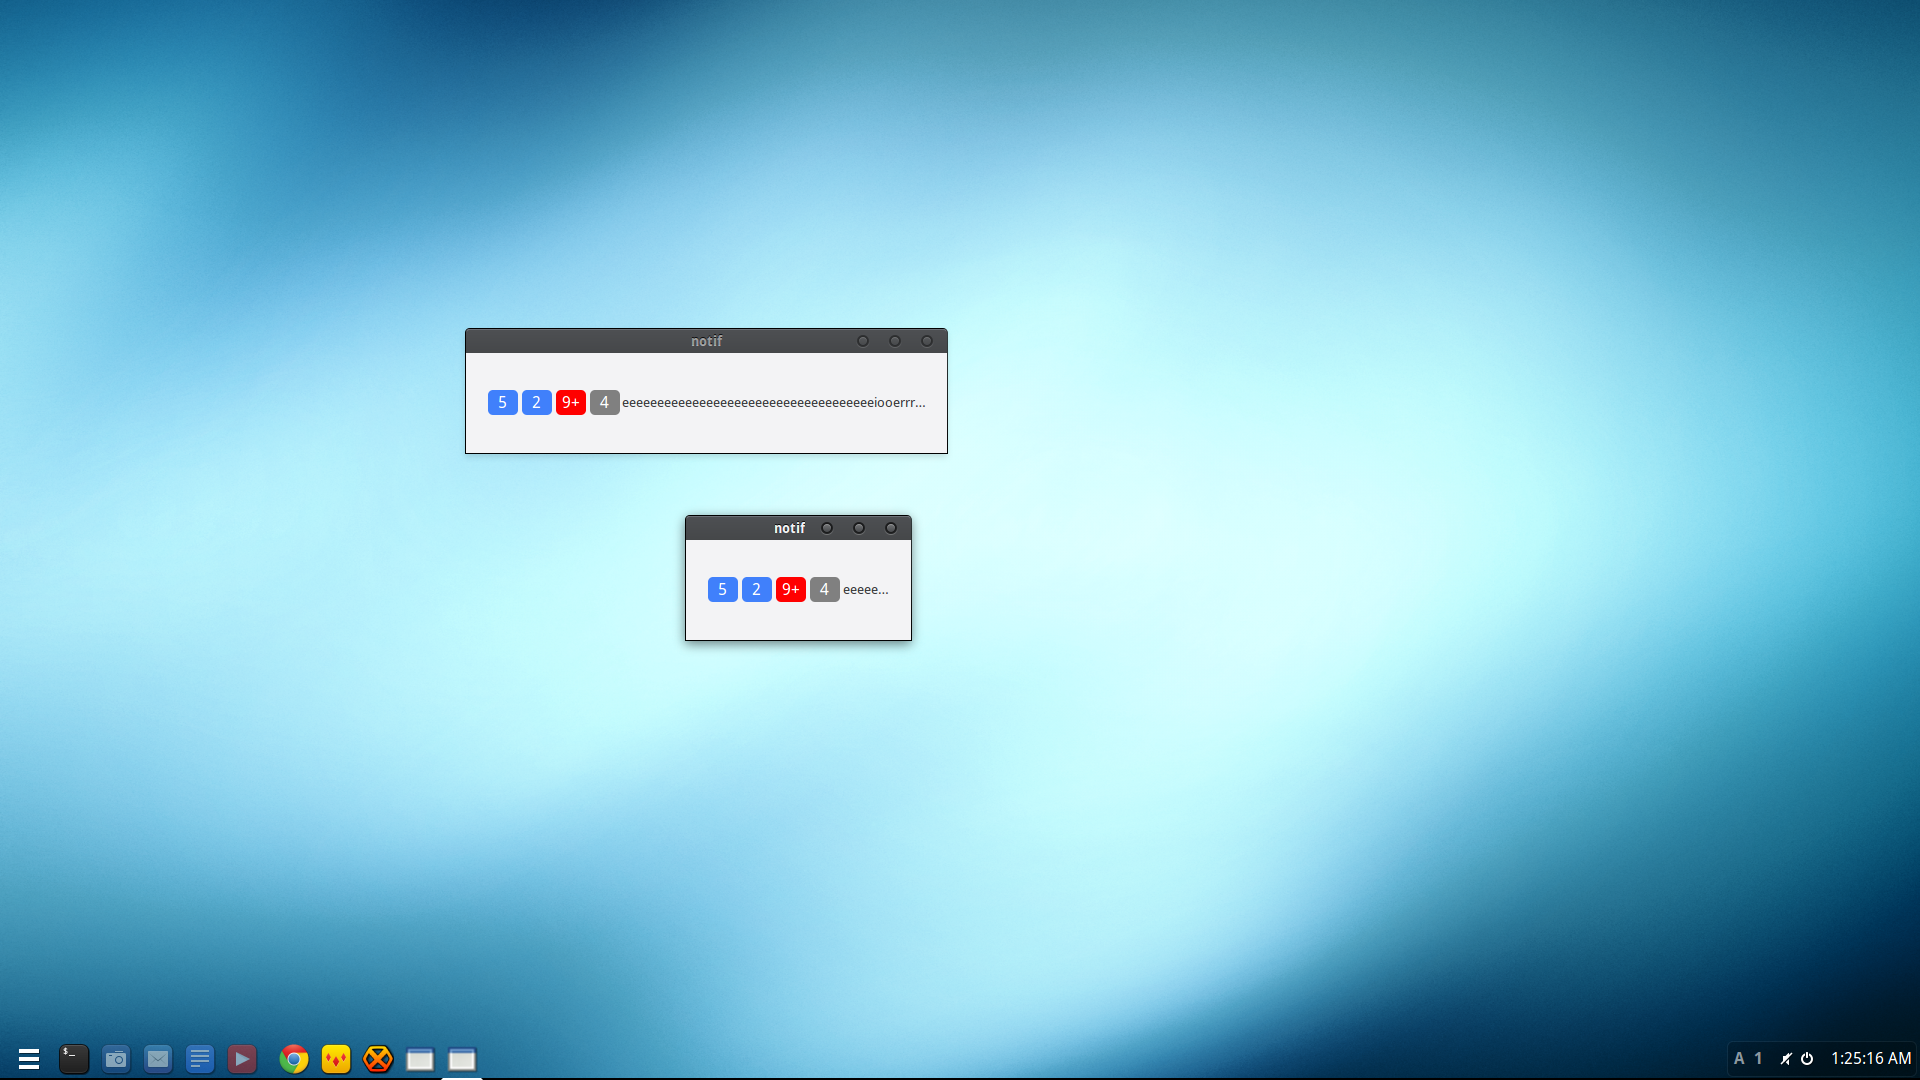Click the 'eeeee…iooerrr...' label in the larger notif window
The width and height of the screenshot is (1920, 1080).
click(x=774, y=403)
